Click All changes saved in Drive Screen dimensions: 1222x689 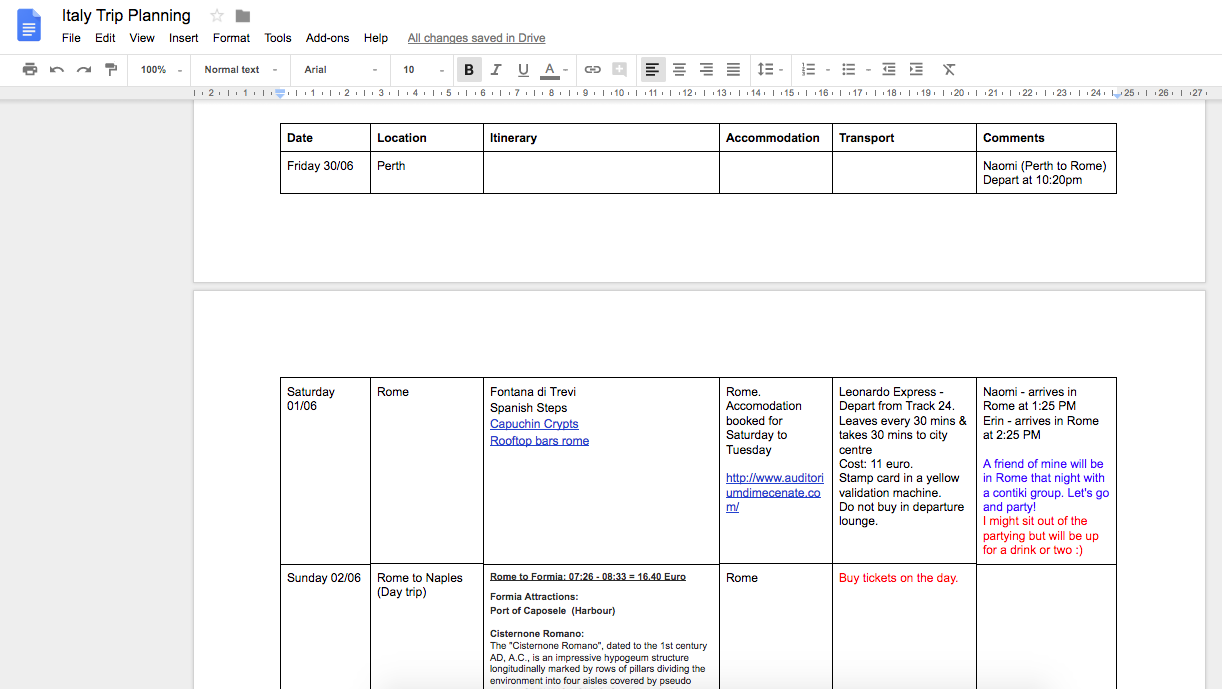click(x=476, y=38)
